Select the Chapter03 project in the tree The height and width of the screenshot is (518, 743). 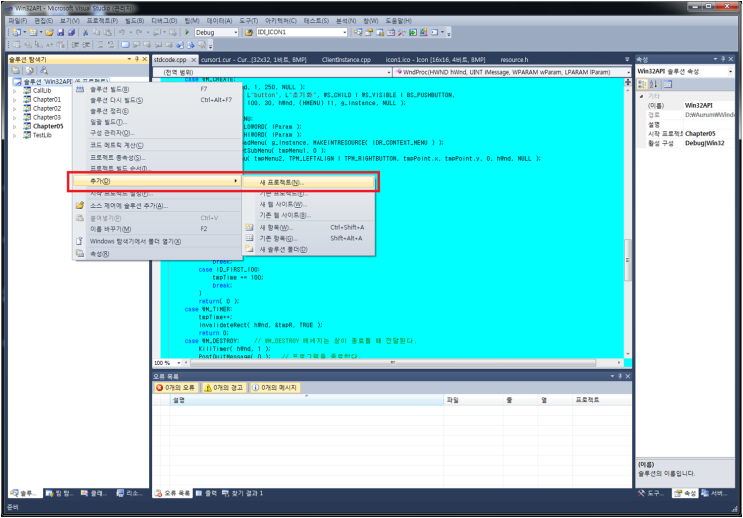tap(46, 118)
